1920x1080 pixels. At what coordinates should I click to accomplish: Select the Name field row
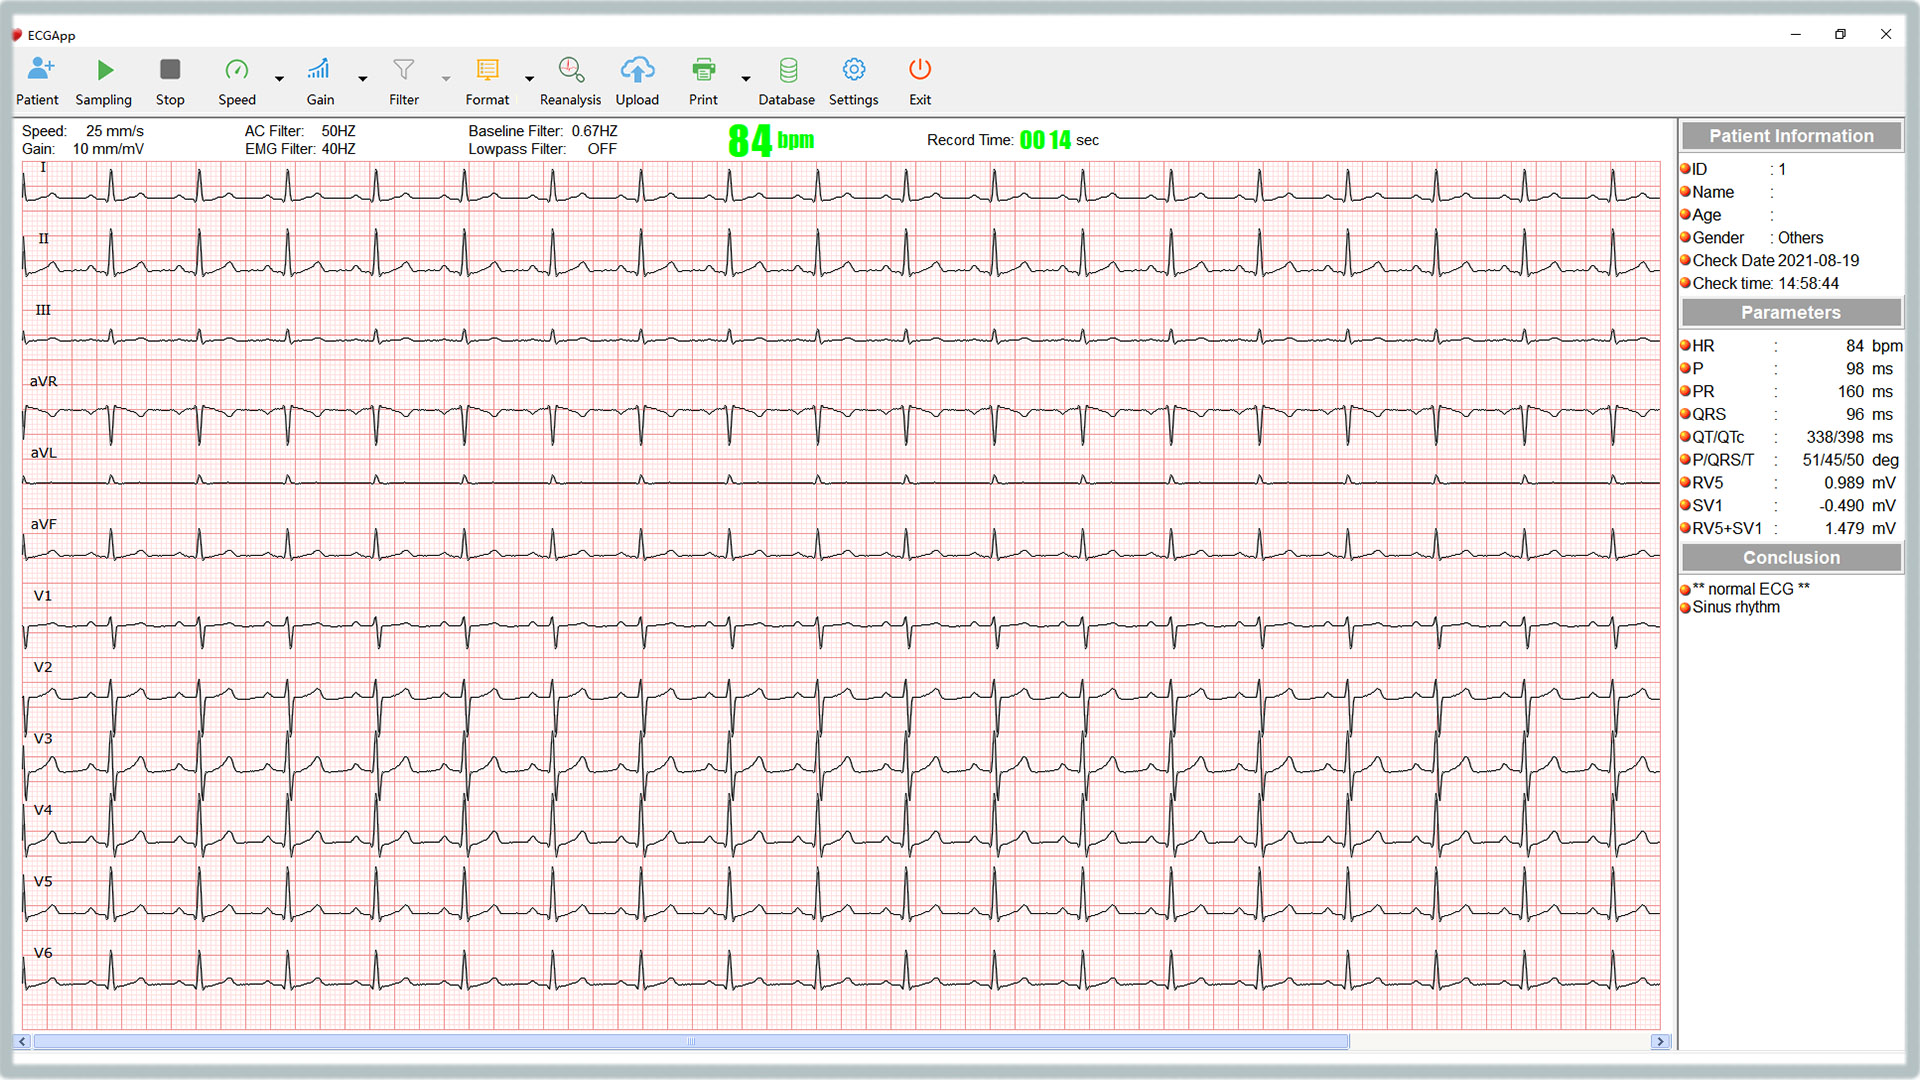pos(1791,192)
